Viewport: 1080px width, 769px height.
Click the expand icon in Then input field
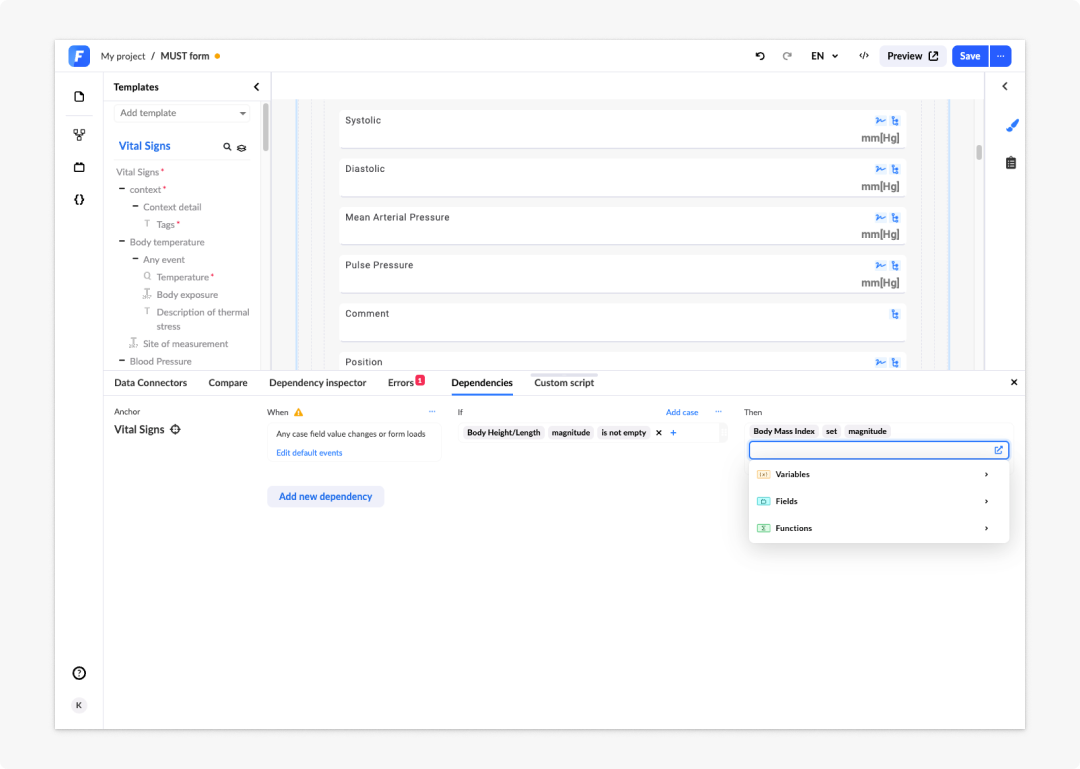[x=998, y=450]
